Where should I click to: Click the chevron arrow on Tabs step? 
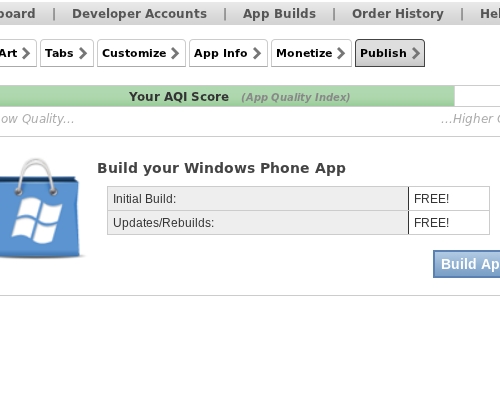(x=83, y=53)
